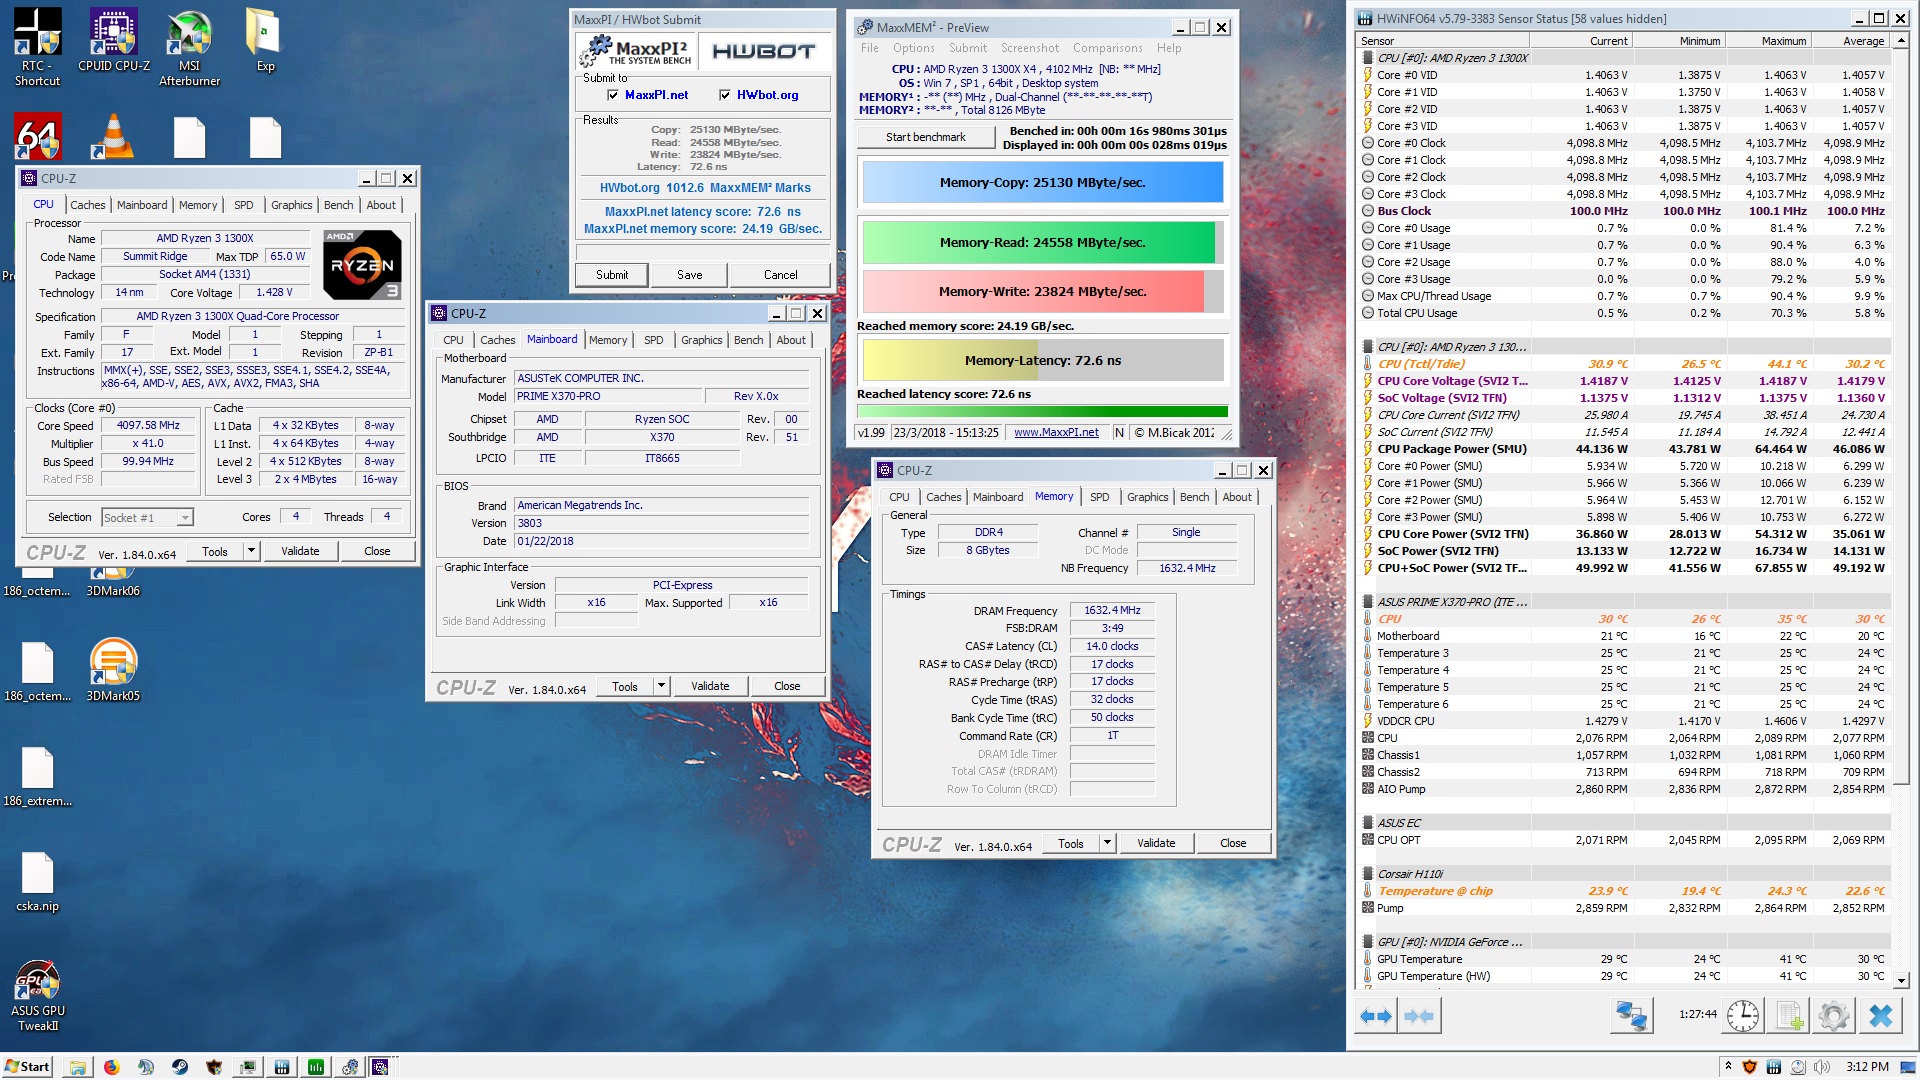
Task: Click HWiNFO network monitors button
Action: (x=1632, y=1016)
